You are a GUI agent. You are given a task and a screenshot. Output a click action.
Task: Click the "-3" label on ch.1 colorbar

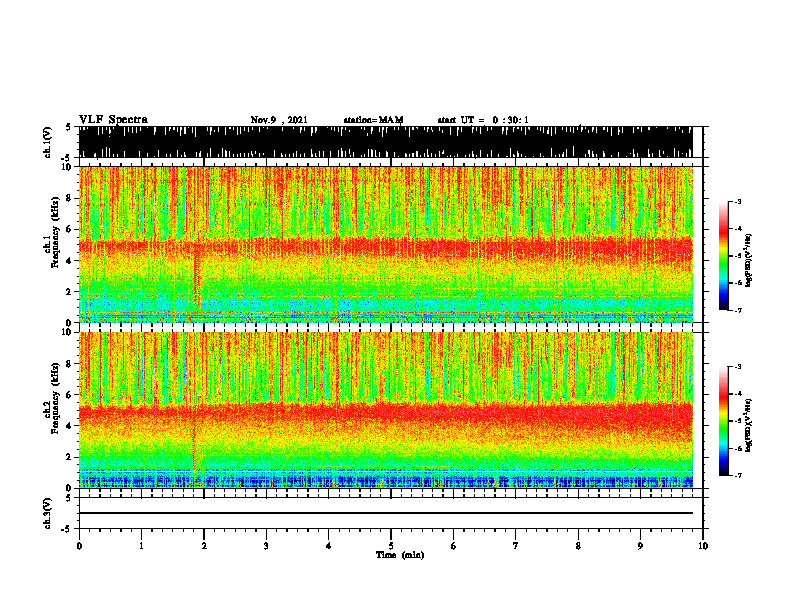tap(737, 202)
